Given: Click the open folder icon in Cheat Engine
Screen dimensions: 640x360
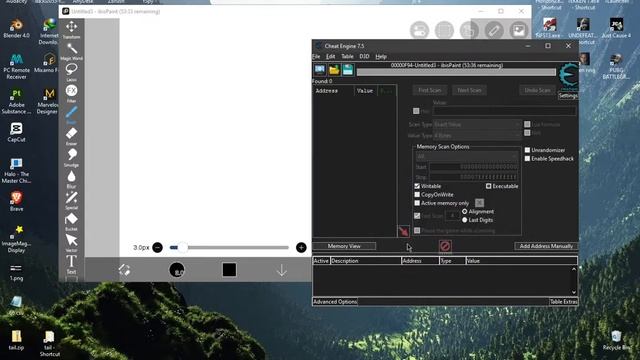Looking at the screenshot, I should point(334,70).
